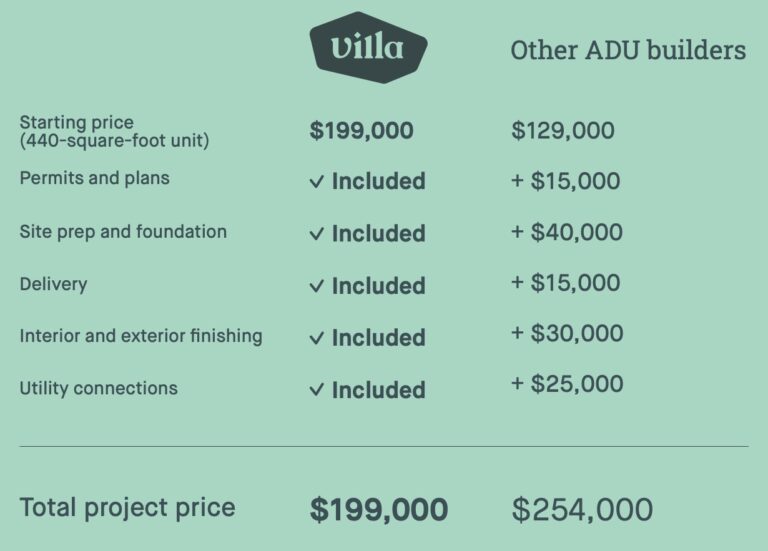Click the Starting price row label

114,131
